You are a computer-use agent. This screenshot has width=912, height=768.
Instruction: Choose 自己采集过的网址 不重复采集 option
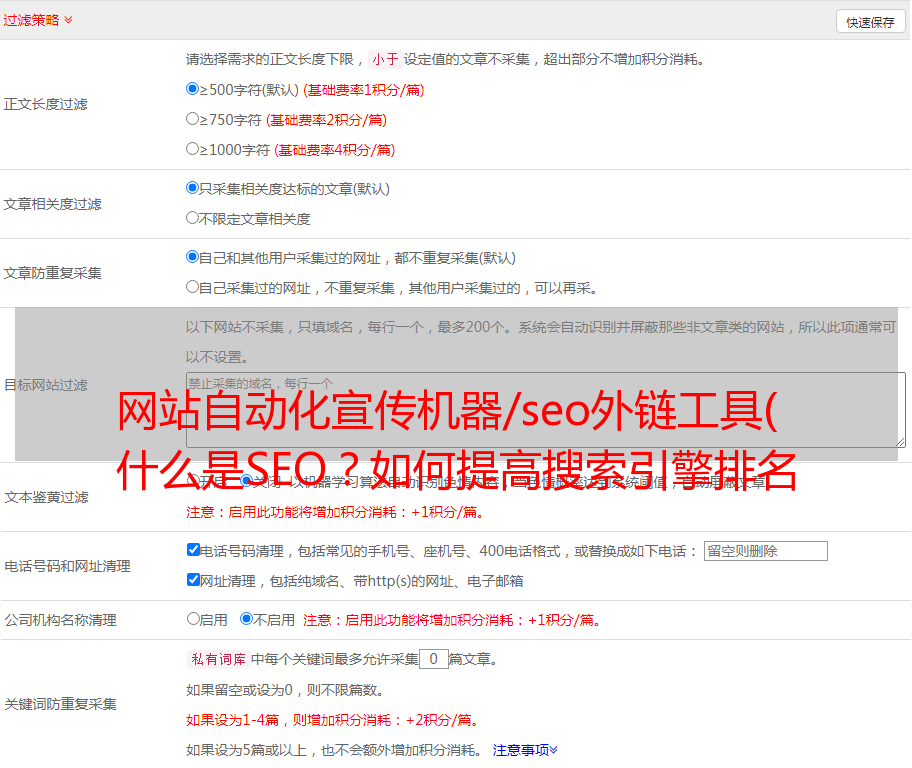pos(193,287)
